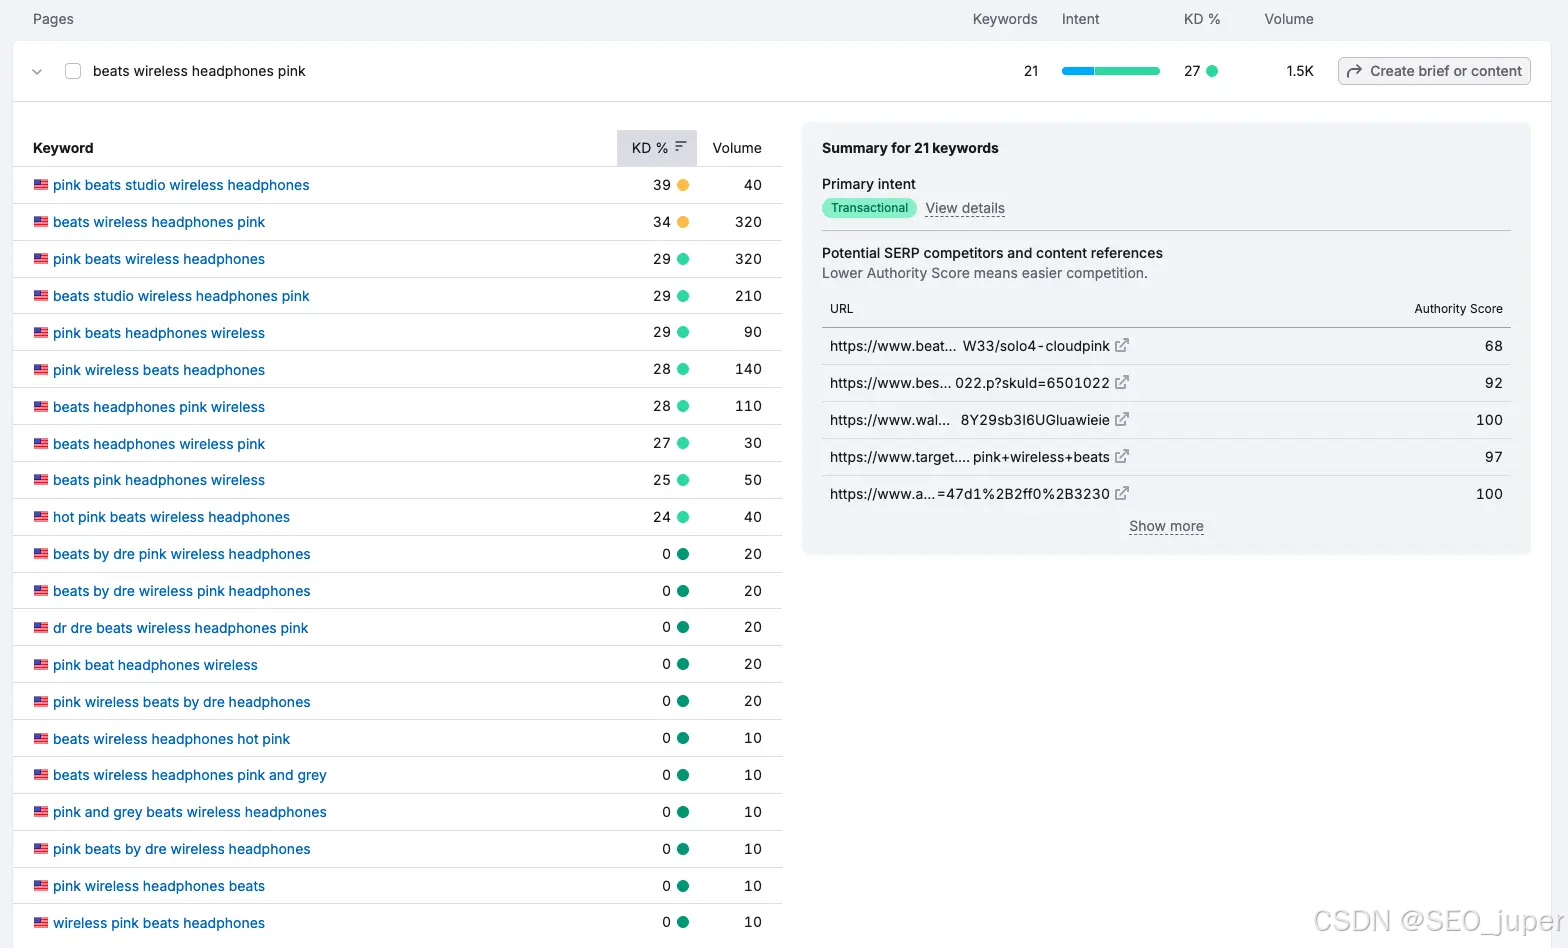This screenshot has width=1568, height=948.
Task: Click the KD % sort icon
Action: [x=681, y=147]
